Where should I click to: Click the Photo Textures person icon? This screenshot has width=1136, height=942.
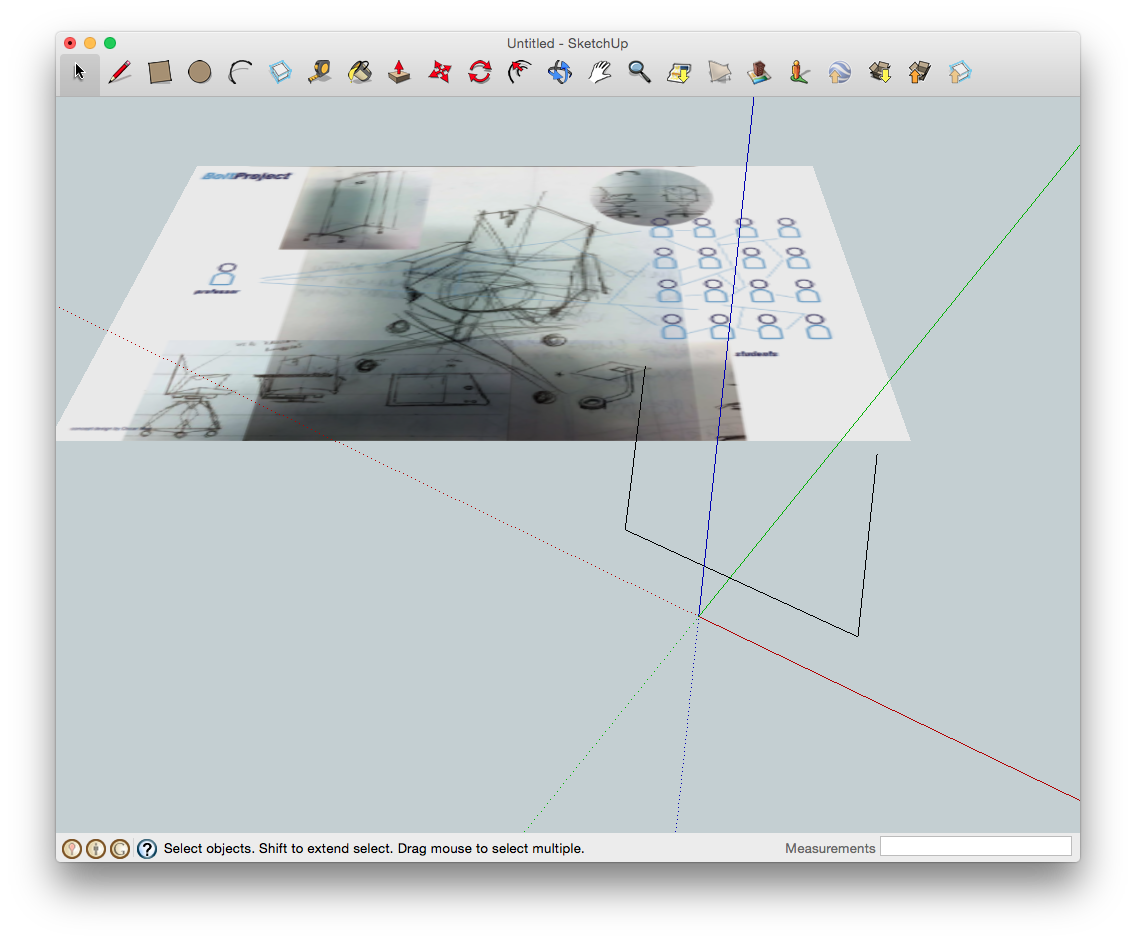[x=799, y=72]
